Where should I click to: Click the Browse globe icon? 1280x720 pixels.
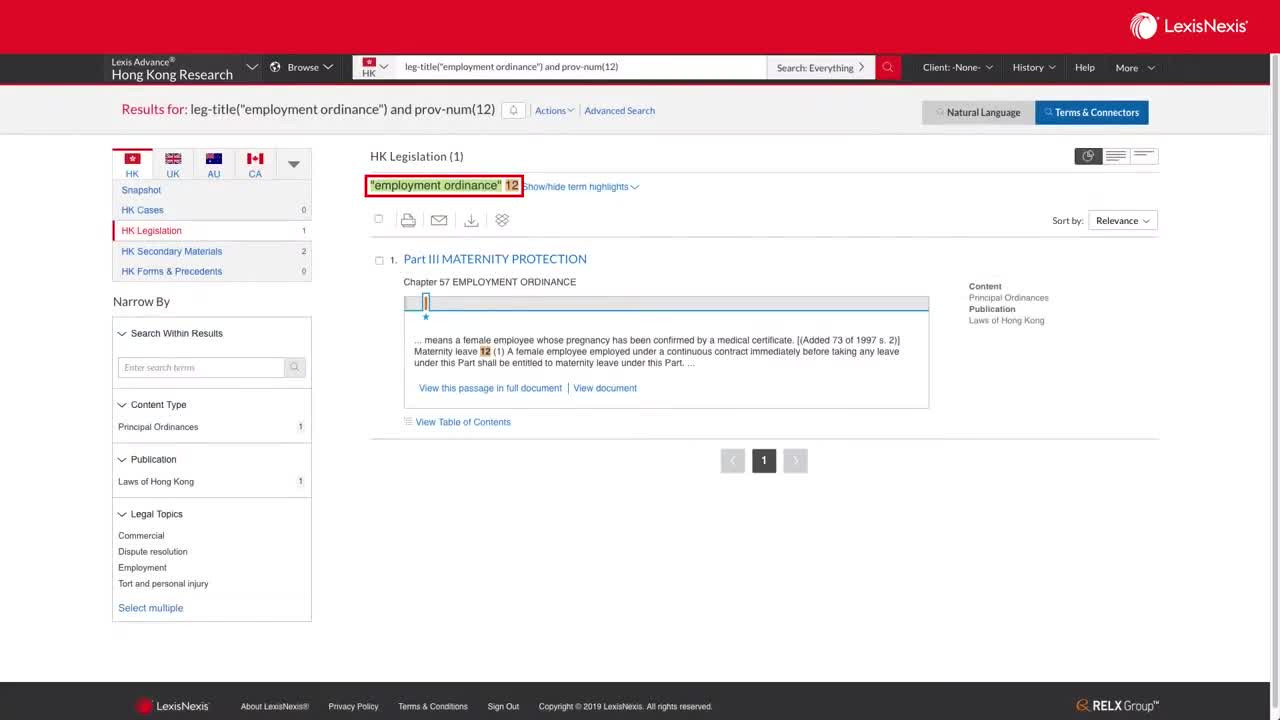coord(275,67)
